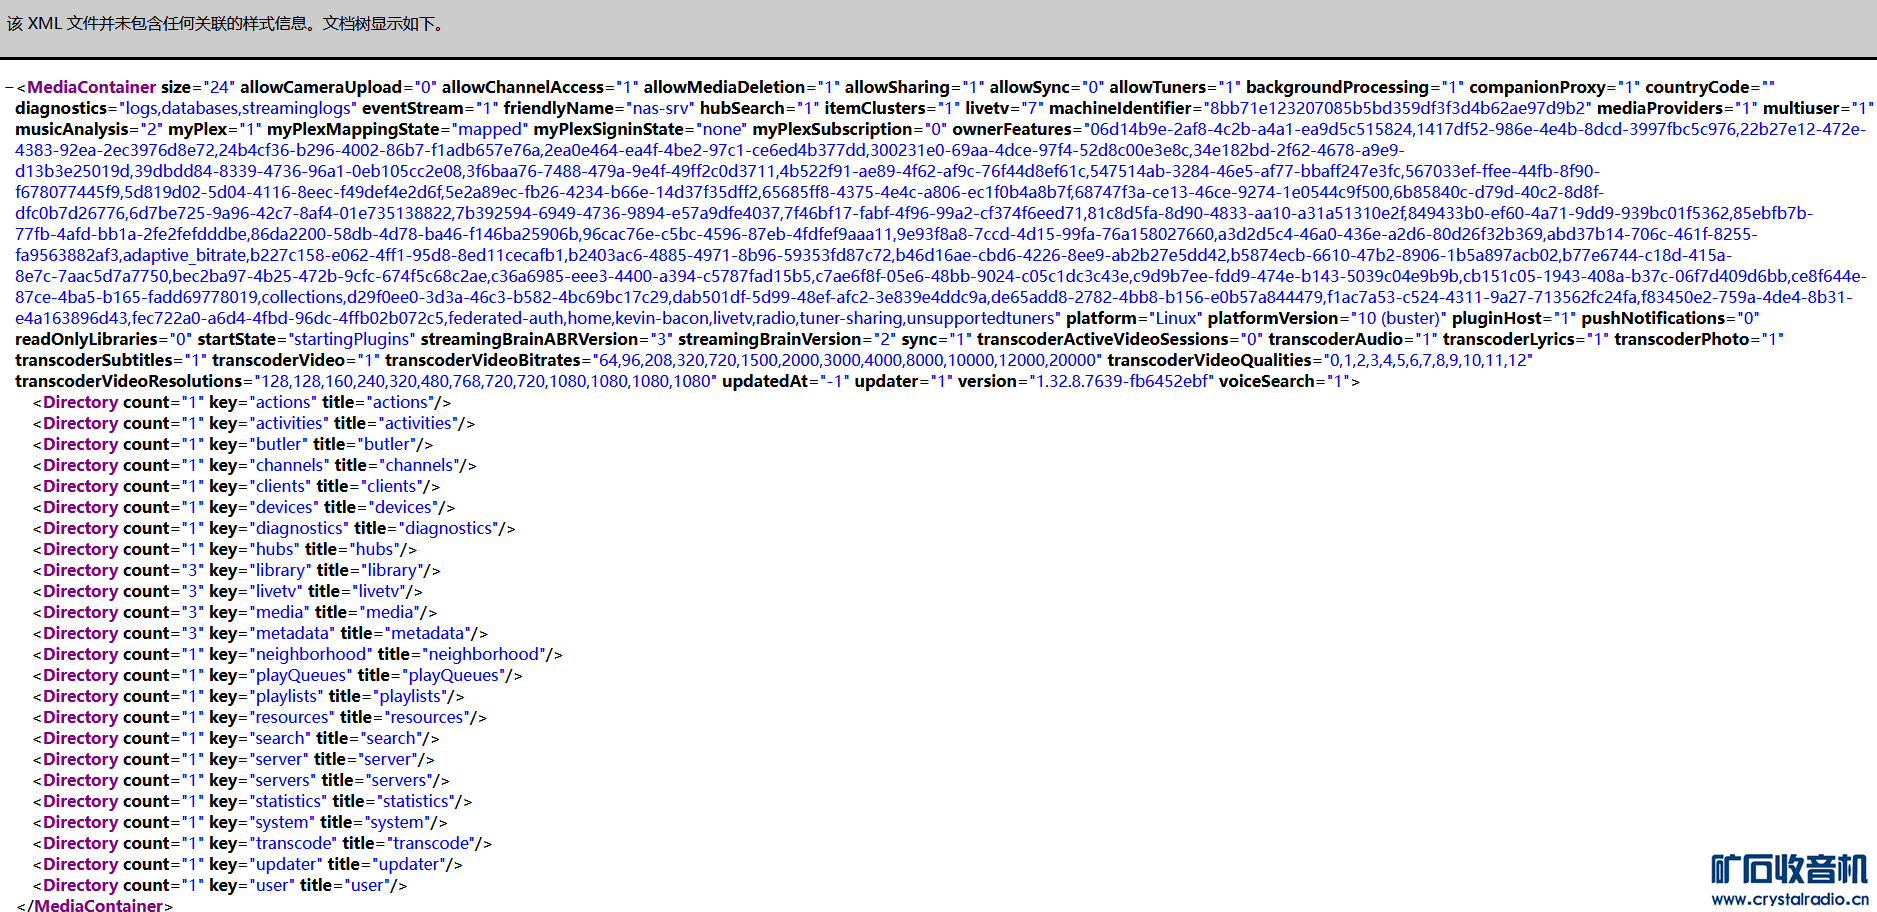Image resolution: width=1877 pixels, height=912 pixels.
Task: Select the Directory row with key "devices"
Action: coord(244,508)
